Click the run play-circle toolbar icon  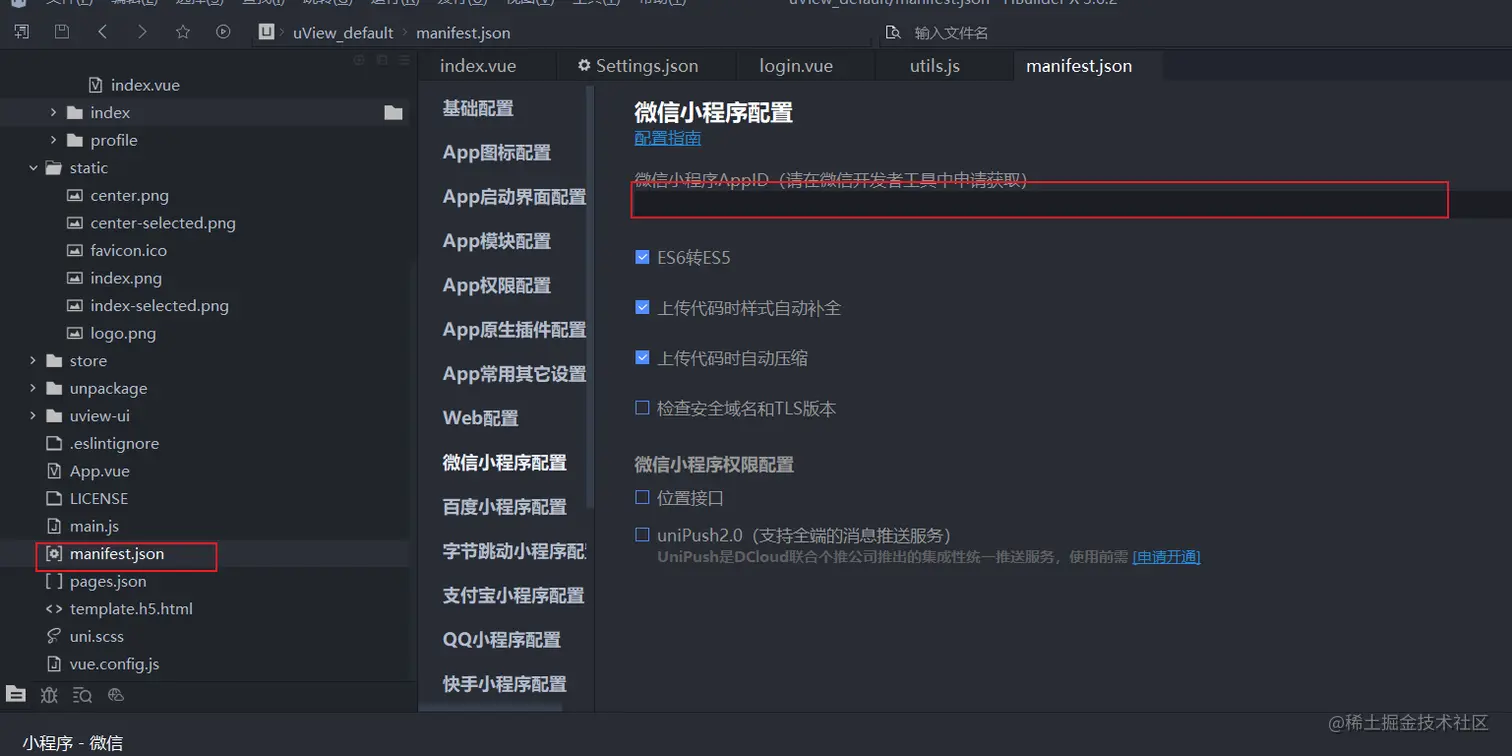point(223,32)
